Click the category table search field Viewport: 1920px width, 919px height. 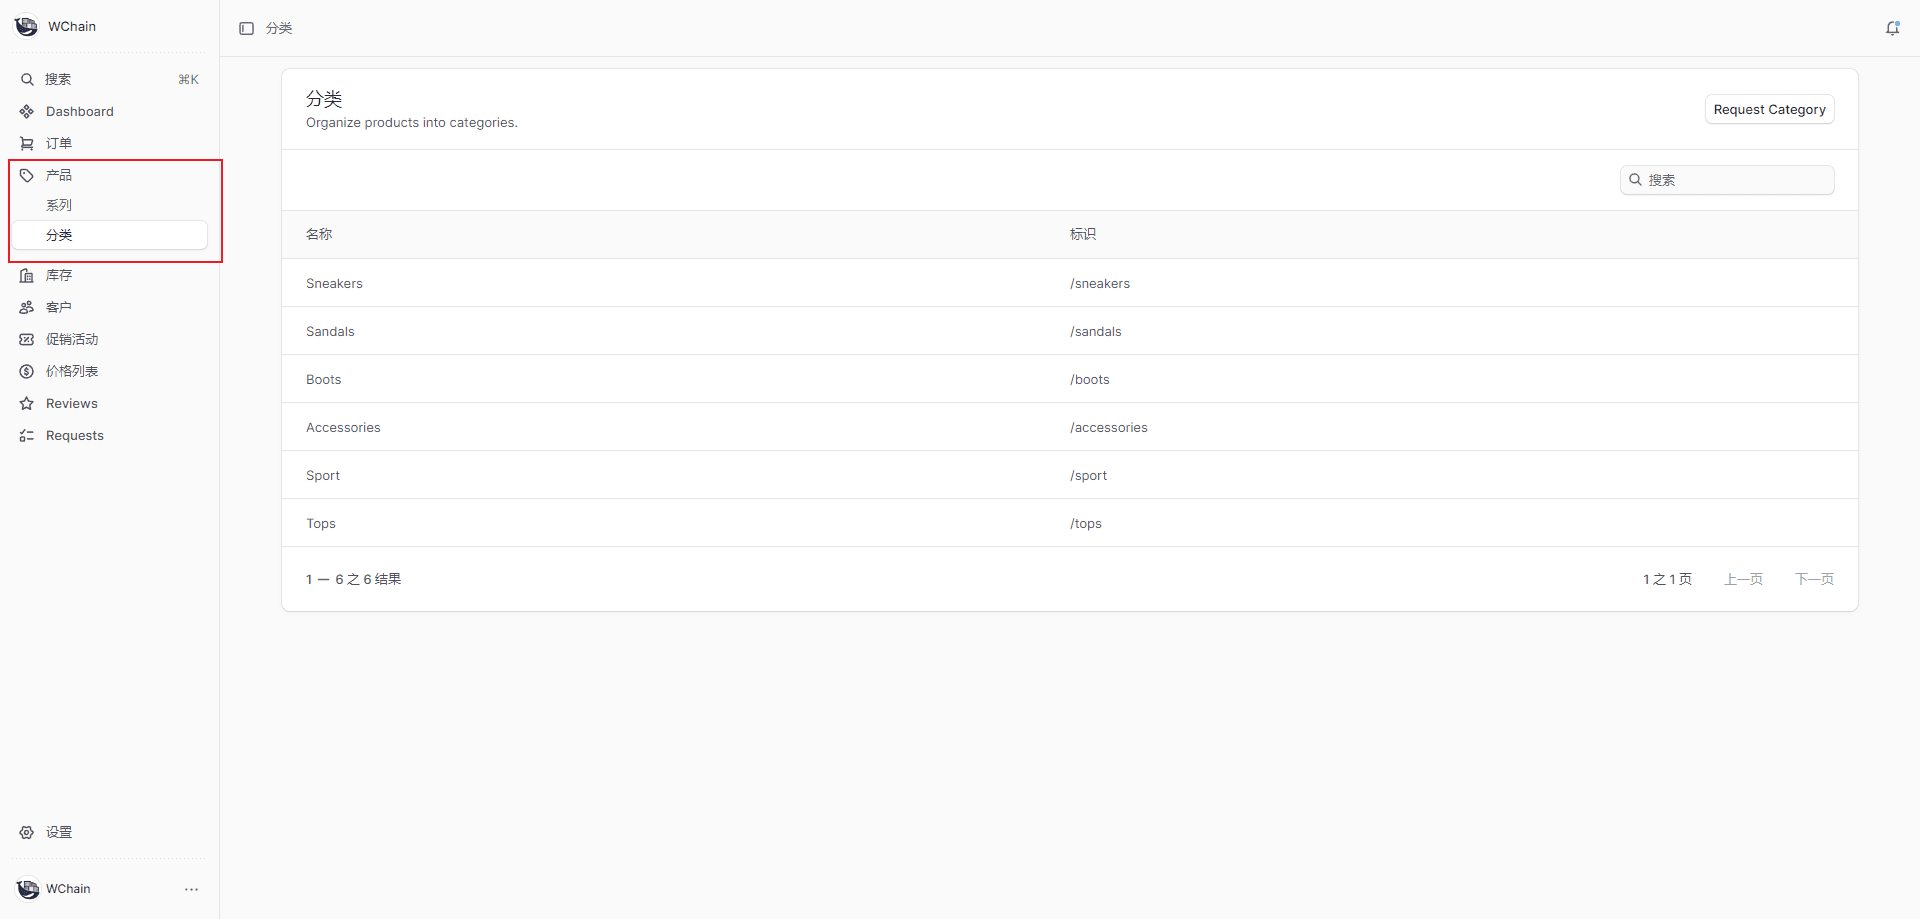(1735, 180)
